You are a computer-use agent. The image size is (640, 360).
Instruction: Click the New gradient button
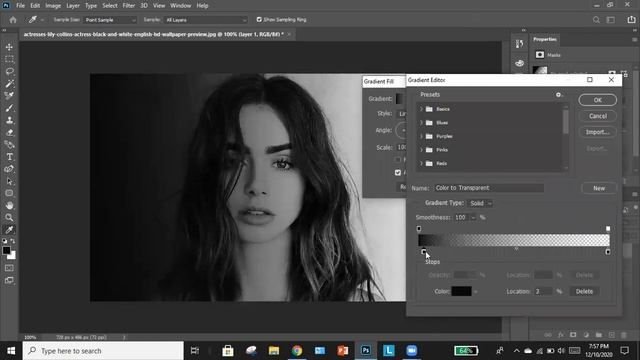coord(599,188)
